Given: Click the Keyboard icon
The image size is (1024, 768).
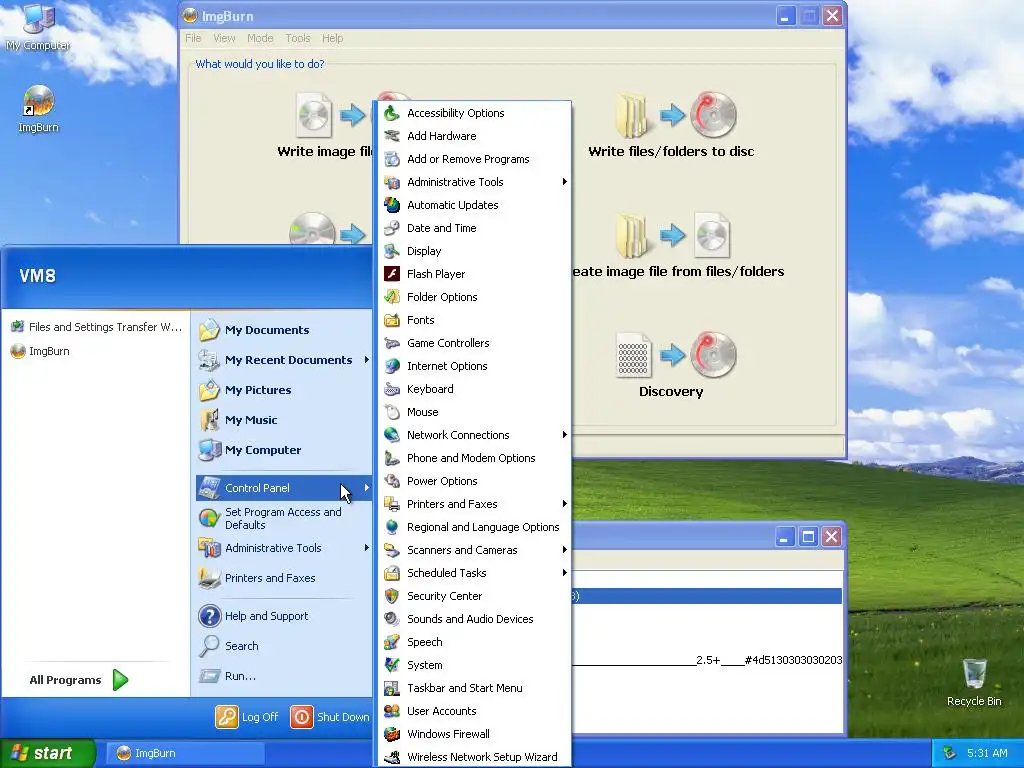Looking at the screenshot, I should click(x=392, y=389).
